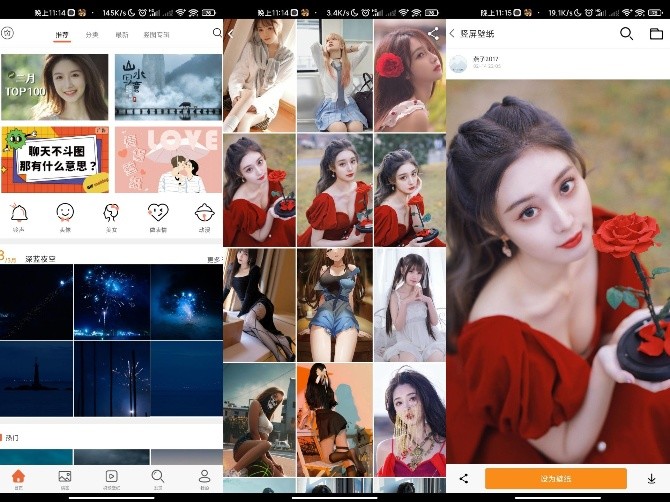Open the heart emoticon category icon
Image resolution: width=670 pixels, height=502 pixels.
158,213
